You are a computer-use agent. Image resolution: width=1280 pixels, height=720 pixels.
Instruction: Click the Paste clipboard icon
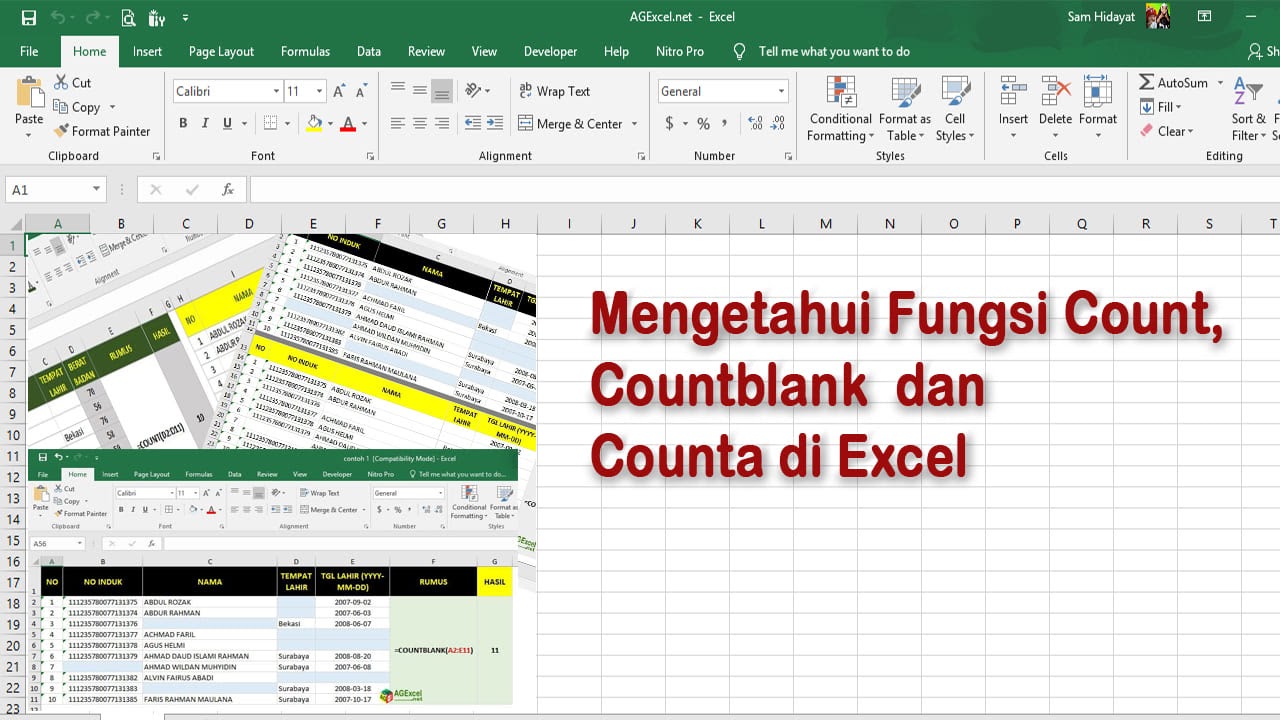29,92
